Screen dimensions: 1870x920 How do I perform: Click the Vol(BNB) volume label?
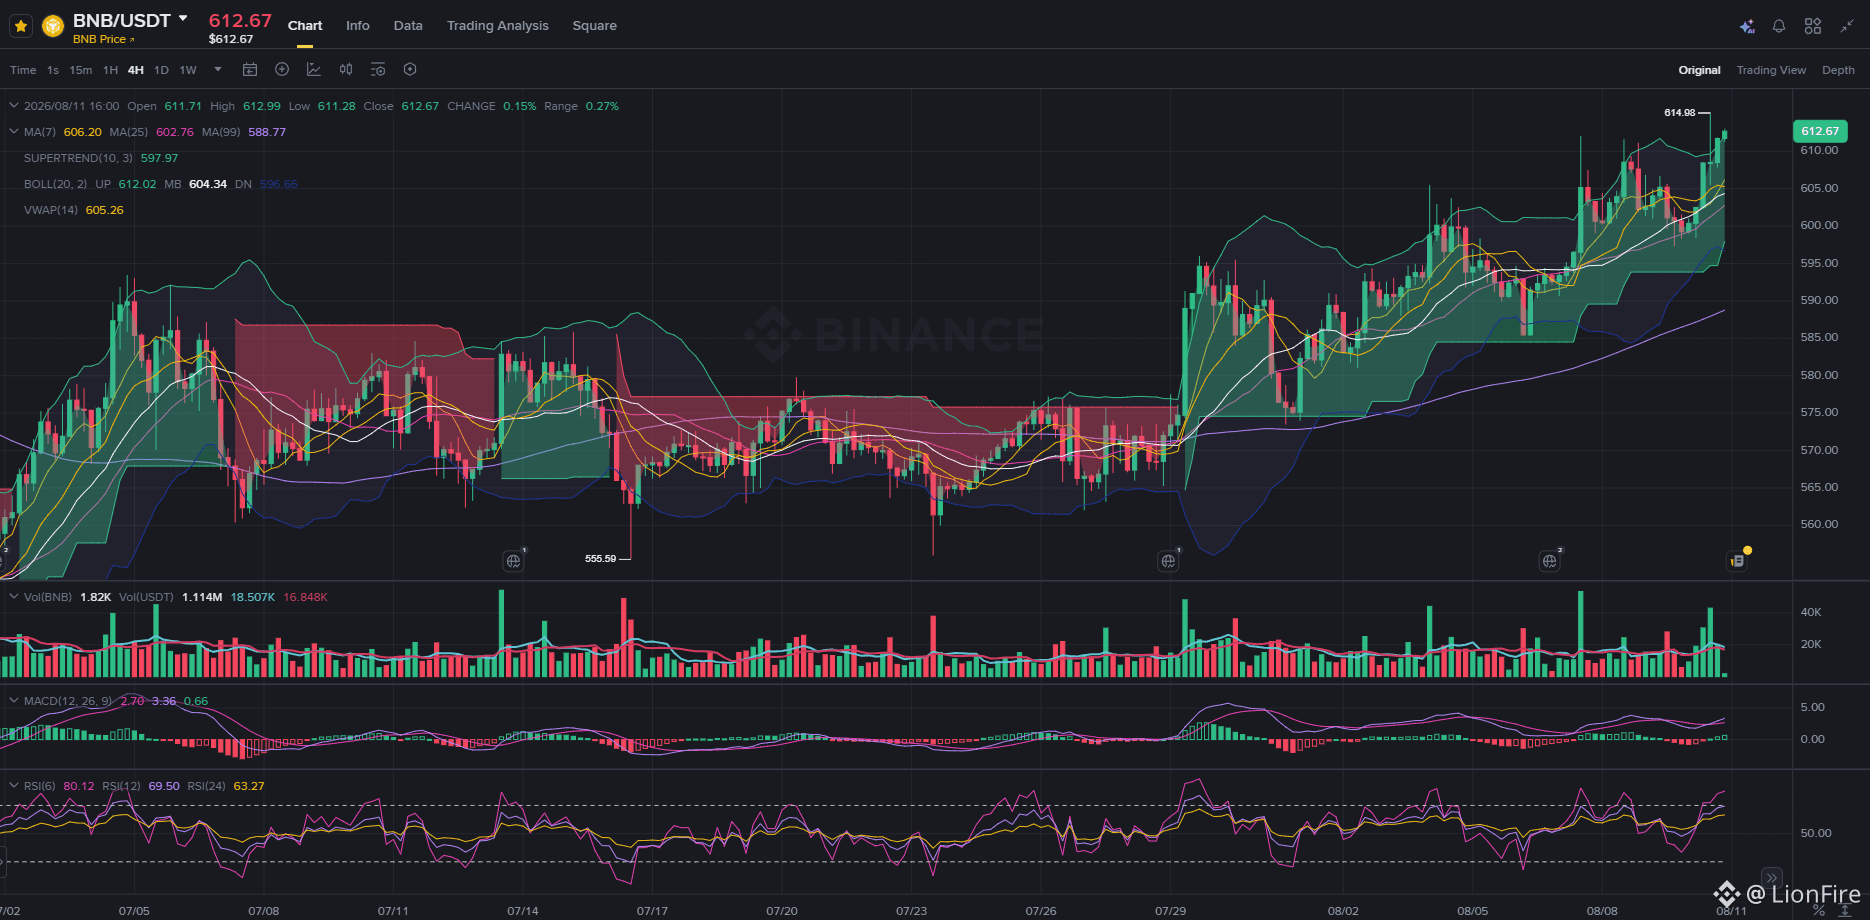pos(48,597)
